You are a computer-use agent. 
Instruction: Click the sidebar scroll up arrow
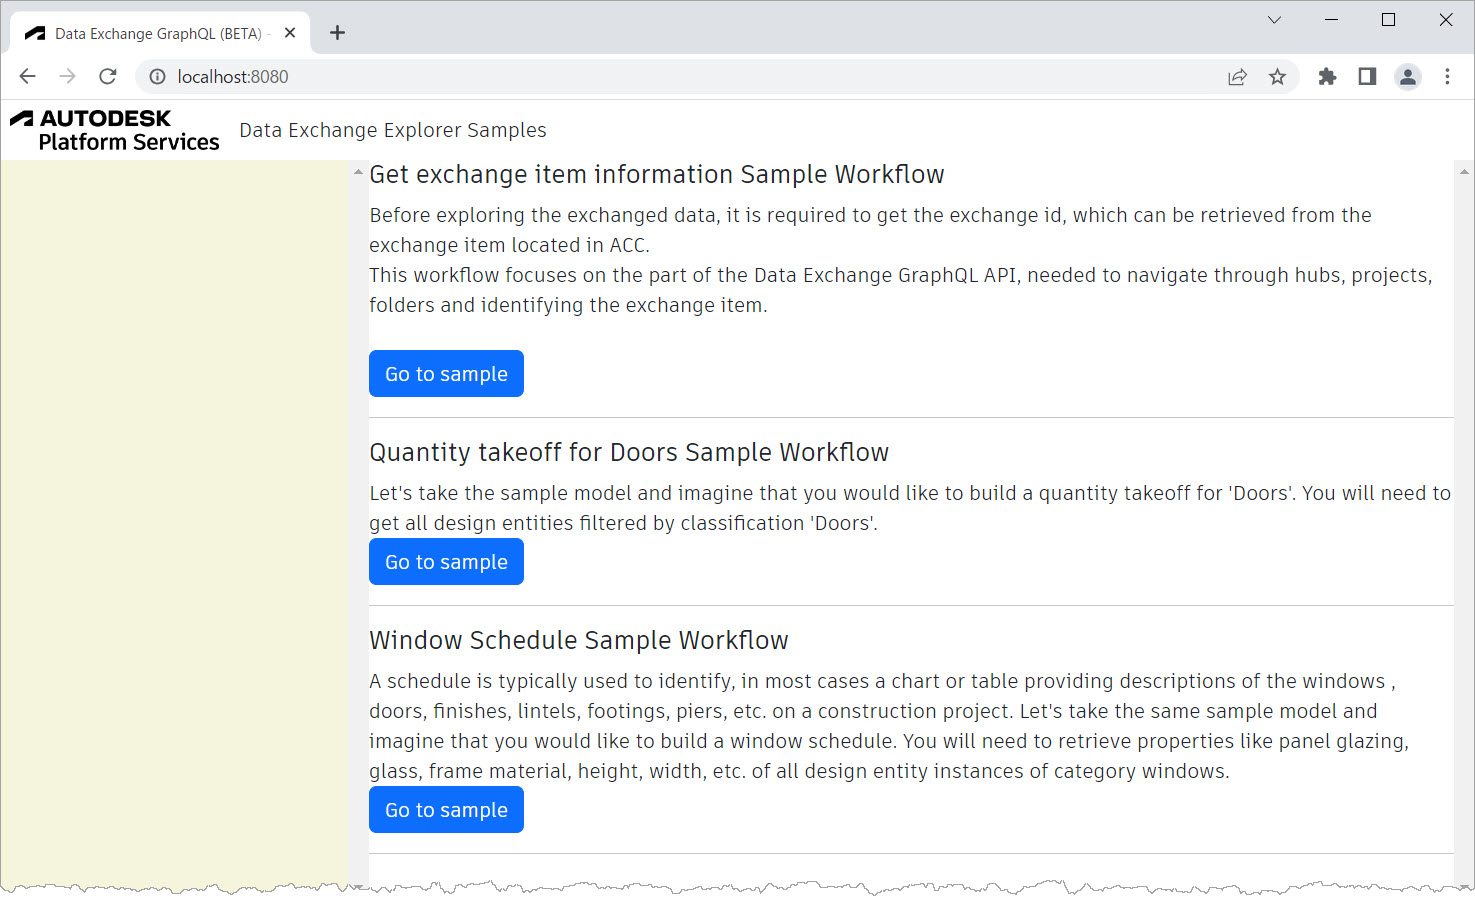(358, 172)
